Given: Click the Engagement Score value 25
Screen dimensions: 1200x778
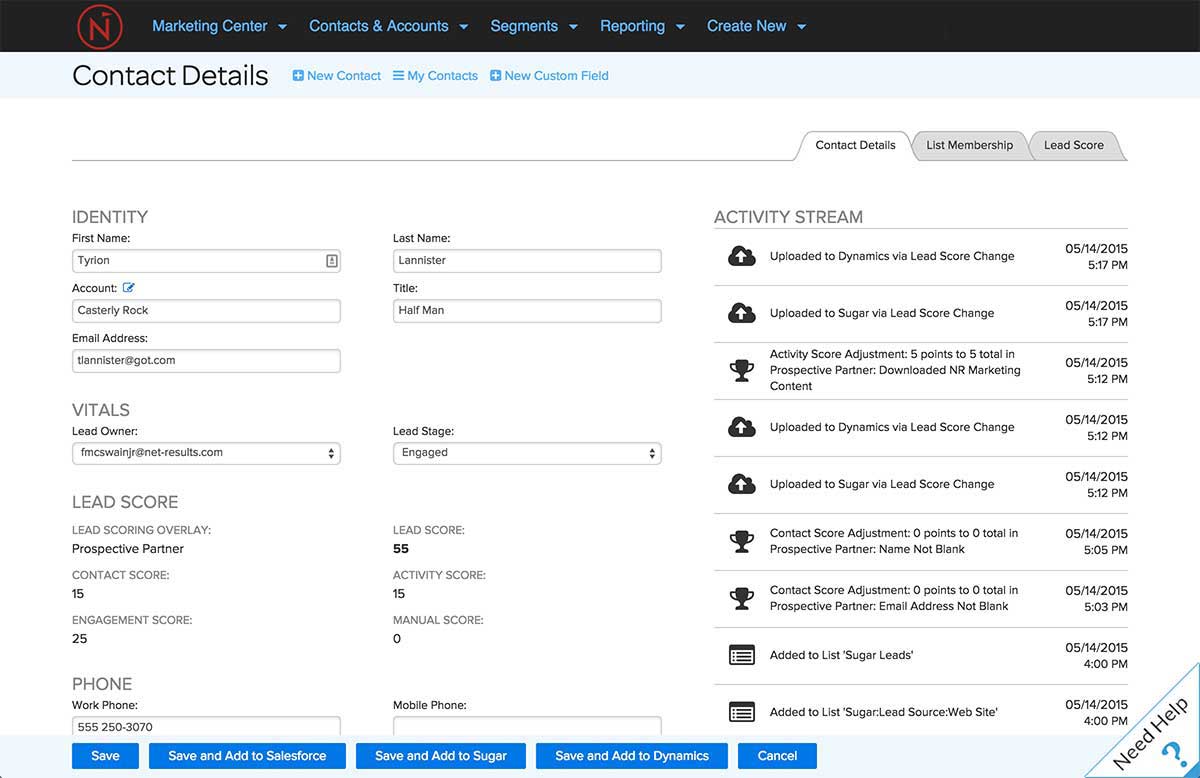Looking at the screenshot, I should point(80,639).
